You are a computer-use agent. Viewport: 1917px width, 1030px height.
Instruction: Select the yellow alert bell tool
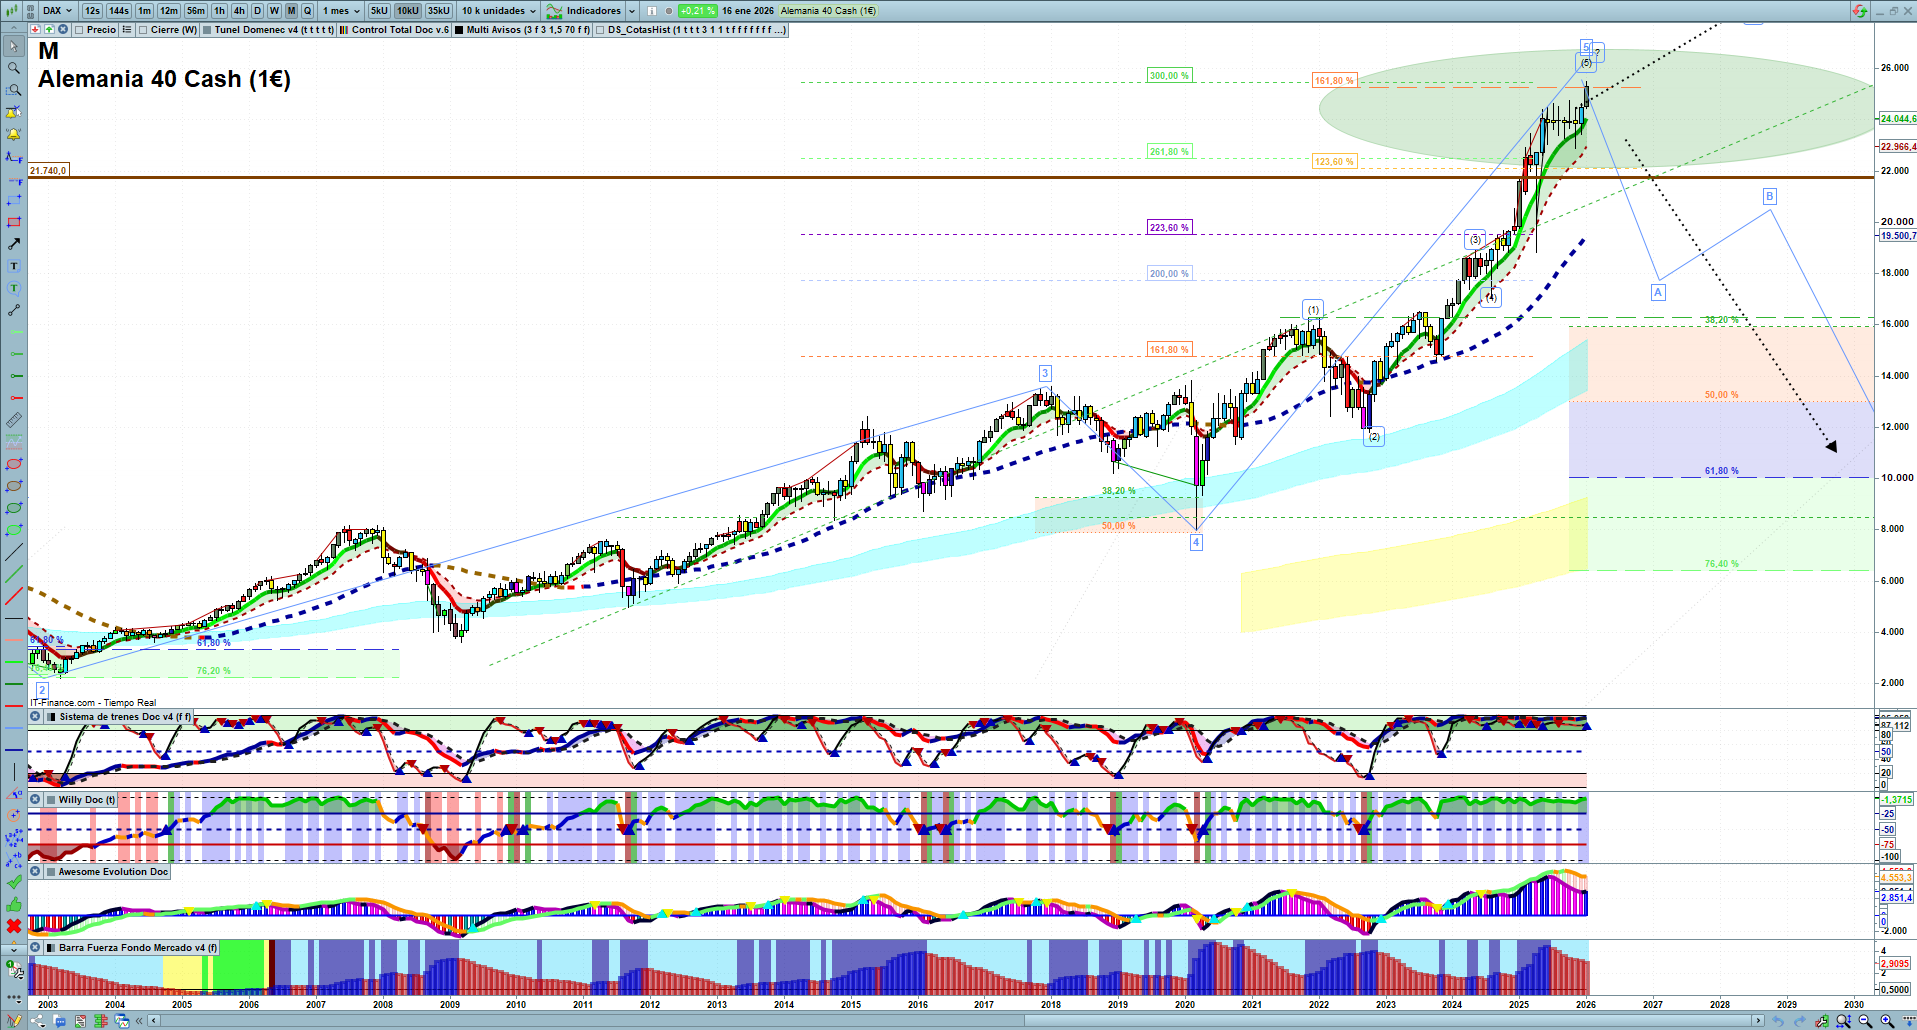[x=14, y=134]
